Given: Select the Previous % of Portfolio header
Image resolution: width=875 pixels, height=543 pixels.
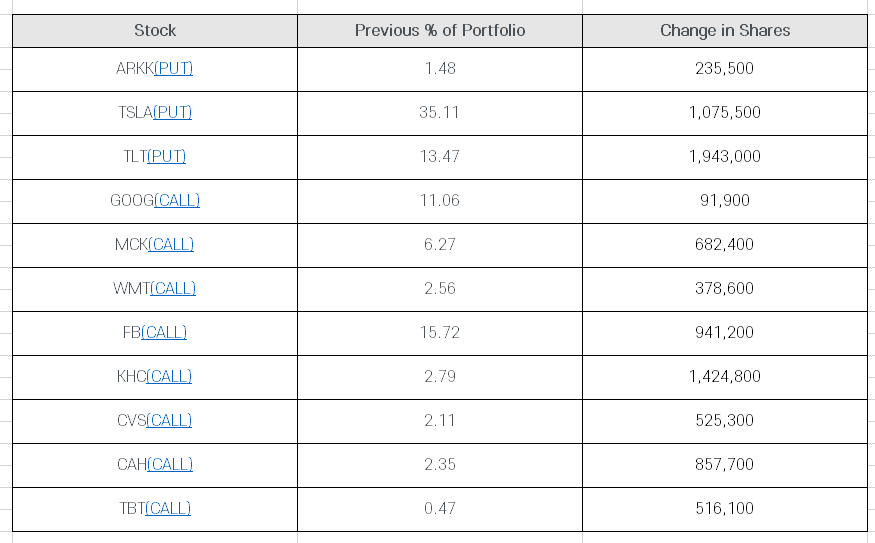Looking at the screenshot, I should click(440, 31).
